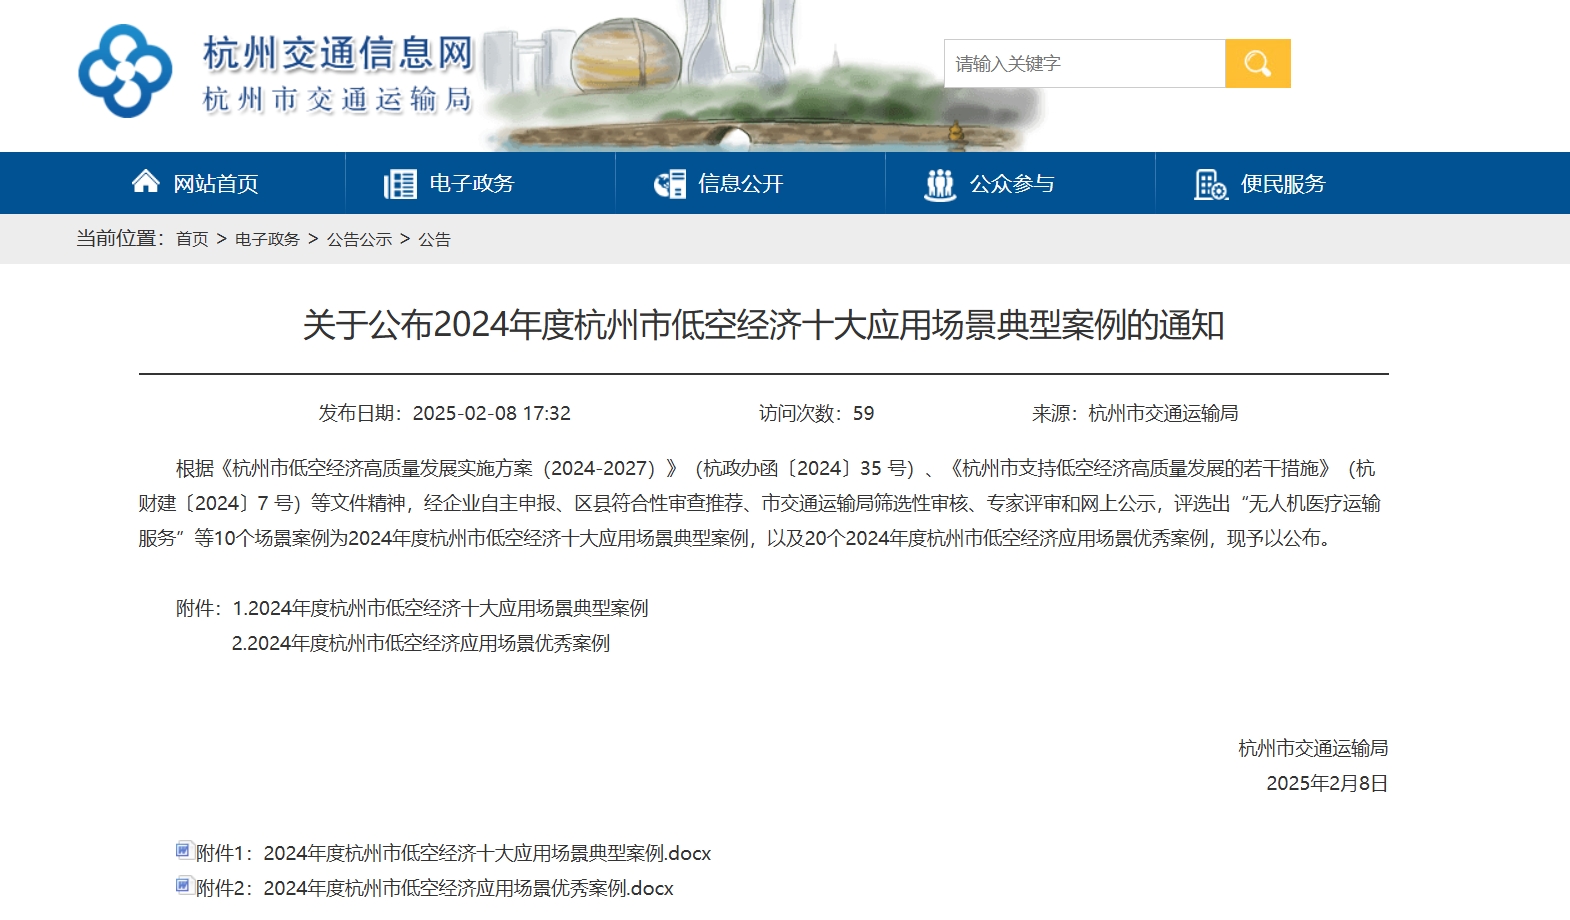Open the 网站首页 menu item

pos(216,184)
